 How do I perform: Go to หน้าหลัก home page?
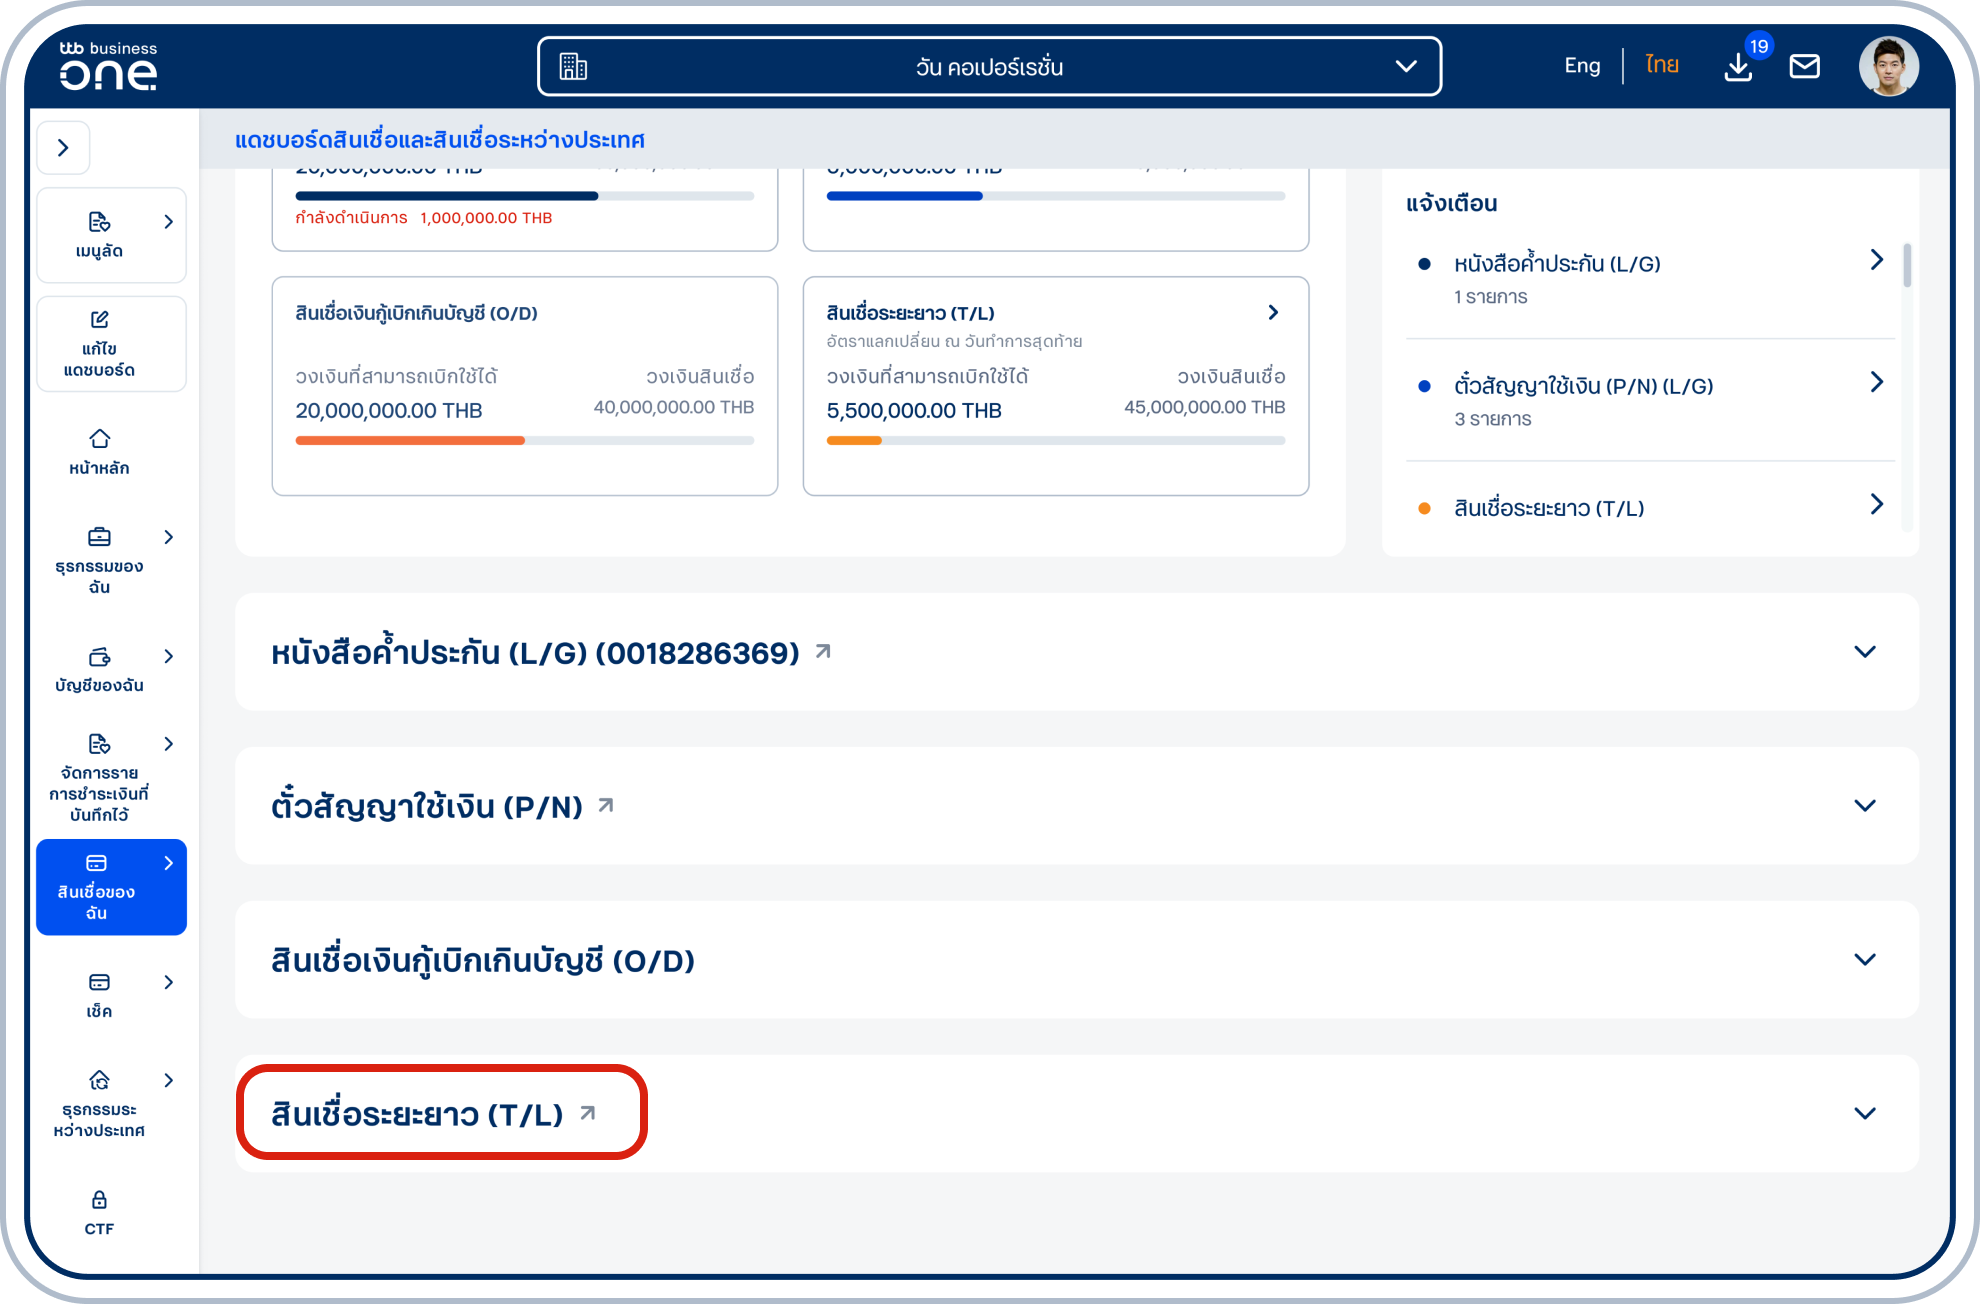pos(98,450)
